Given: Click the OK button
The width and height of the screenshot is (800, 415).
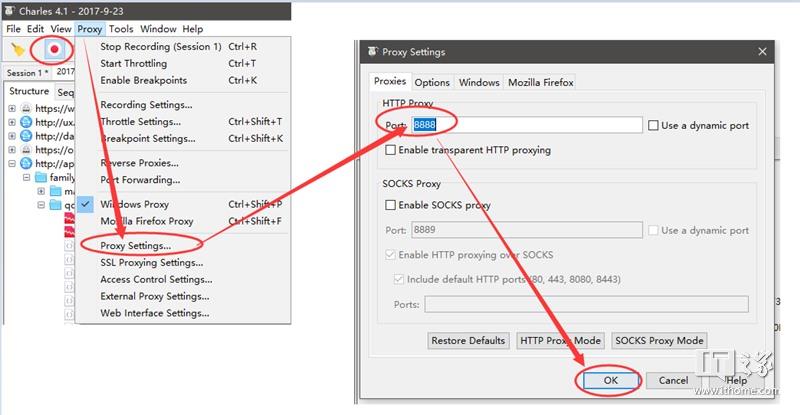Looking at the screenshot, I should pos(611,380).
